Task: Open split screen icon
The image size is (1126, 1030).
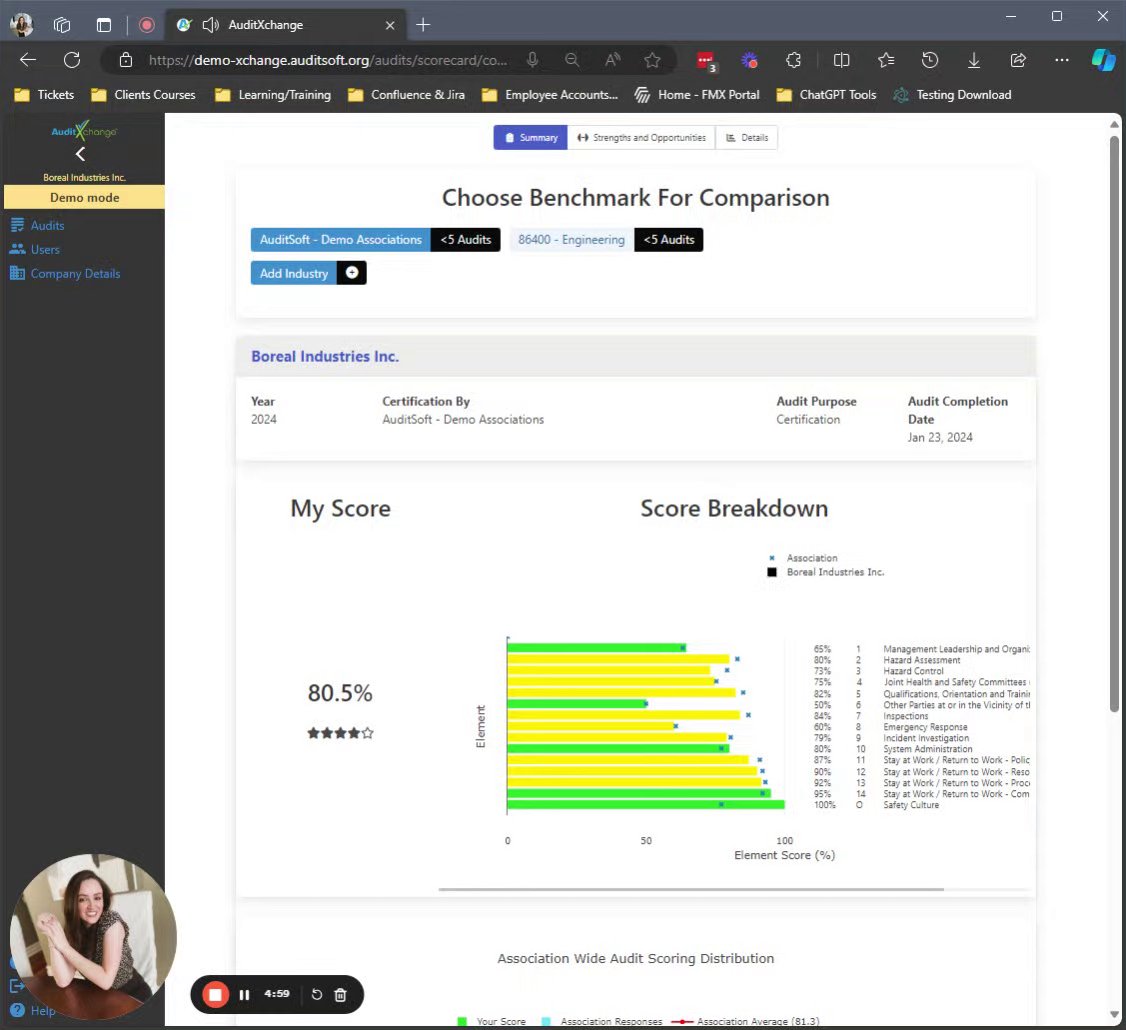Action: tap(842, 60)
